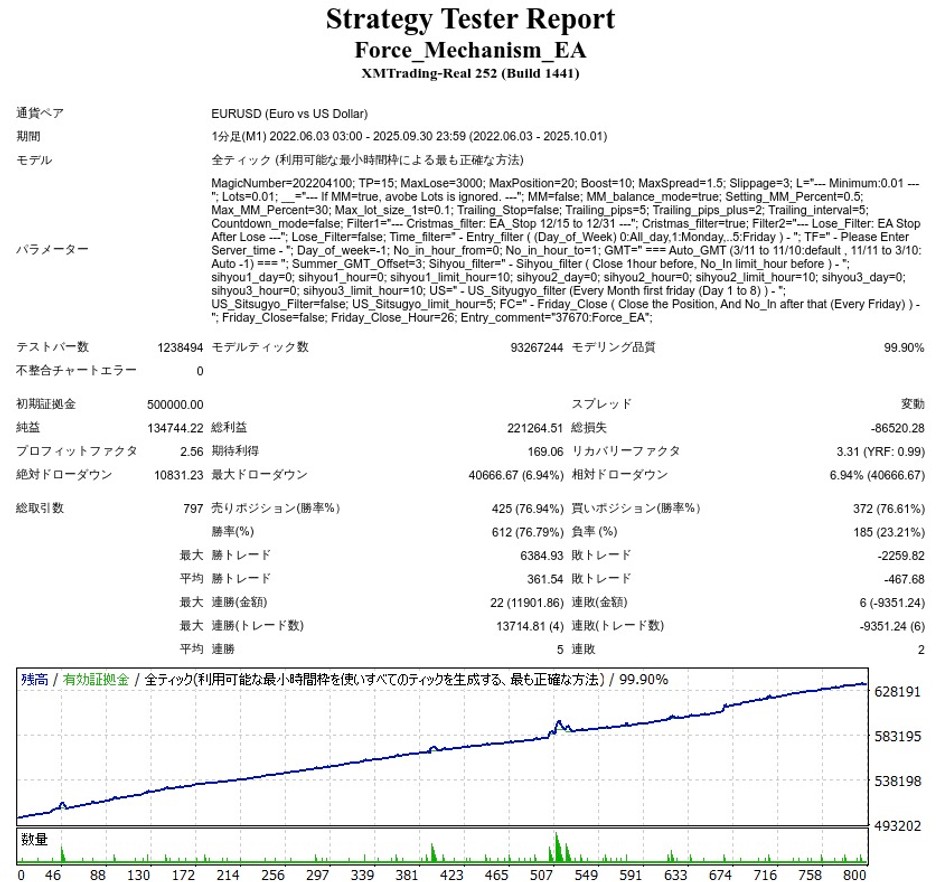
Task: Select average winning trade 361.54
Action: click(545, 579)
